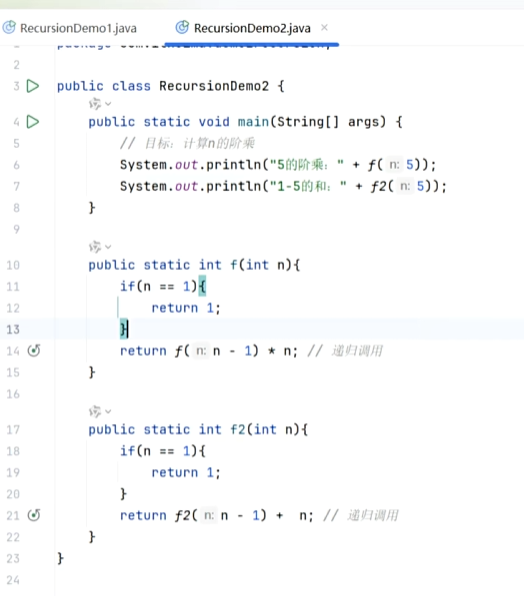Click line number 3 in the gutter
Screen dimensions: 524x596
click(x=16, y=86)
